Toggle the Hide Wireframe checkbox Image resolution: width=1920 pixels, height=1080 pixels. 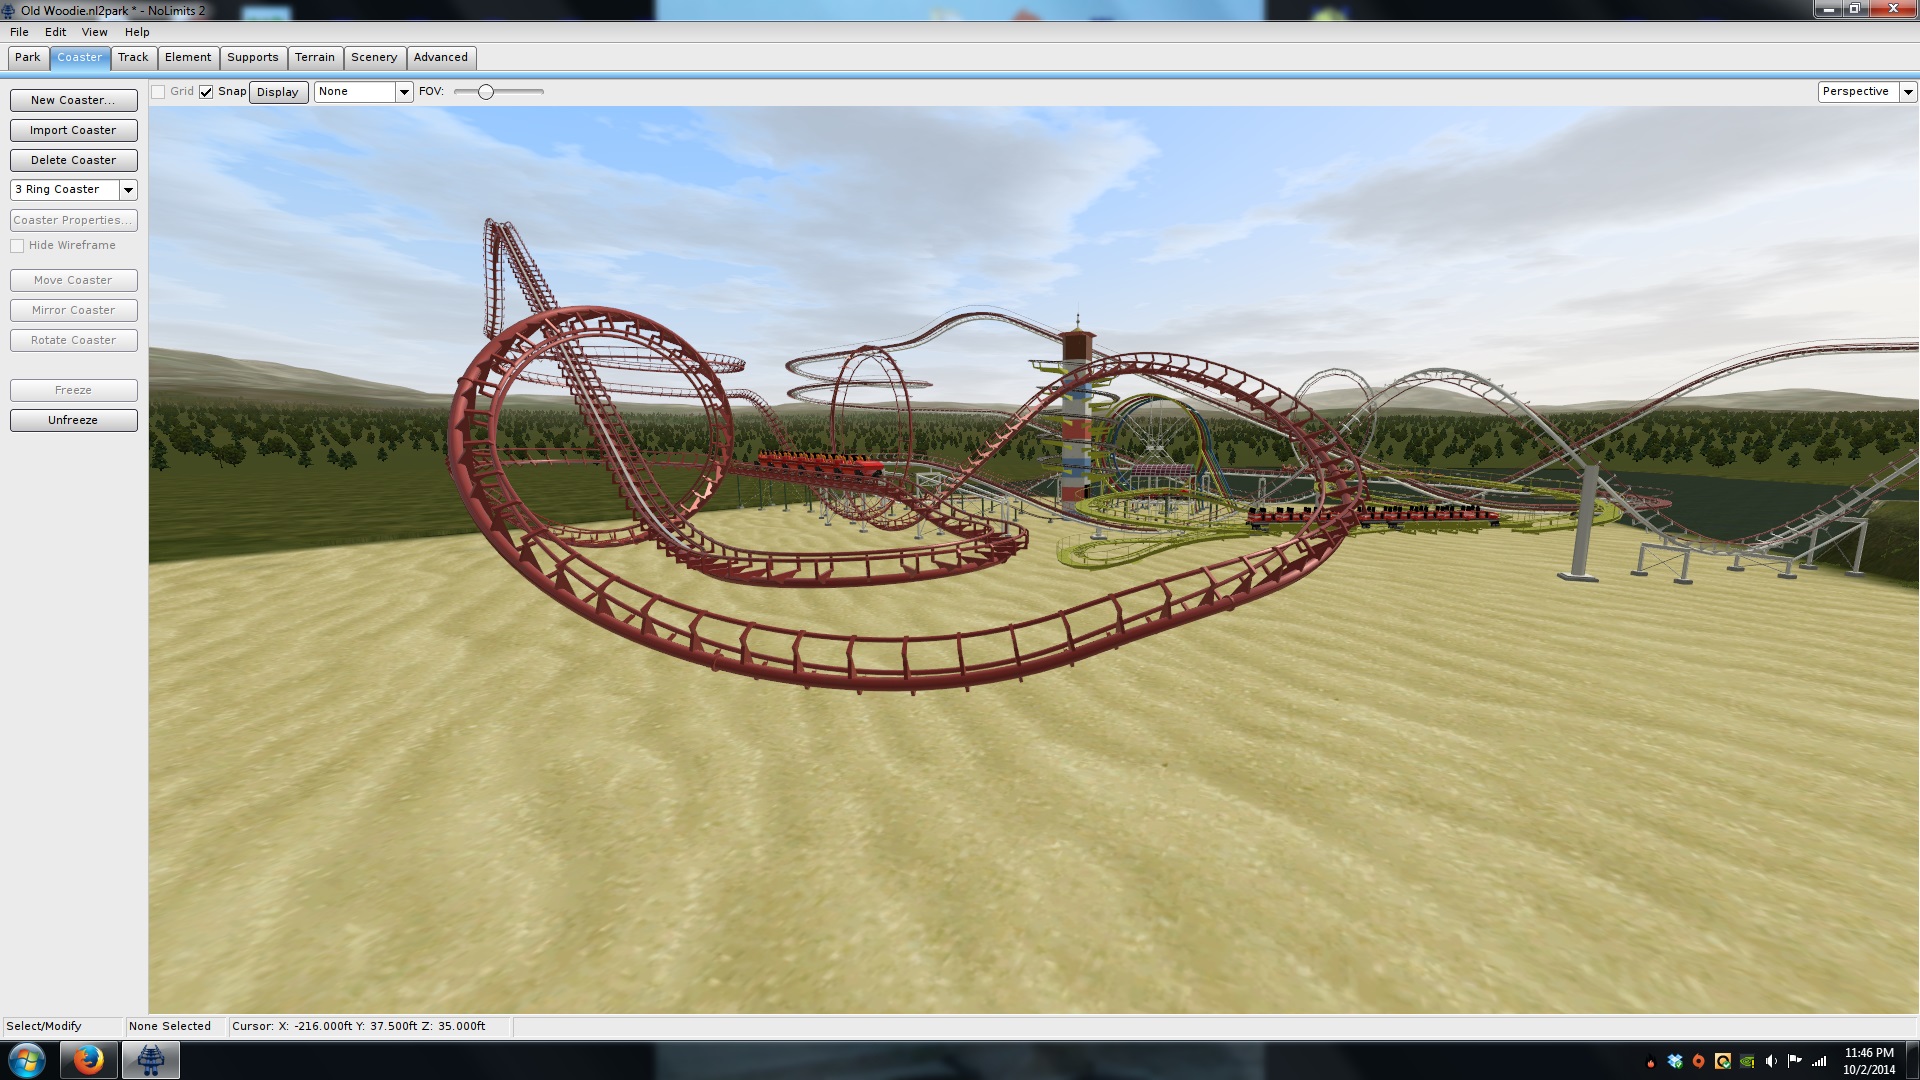[17, 246]
